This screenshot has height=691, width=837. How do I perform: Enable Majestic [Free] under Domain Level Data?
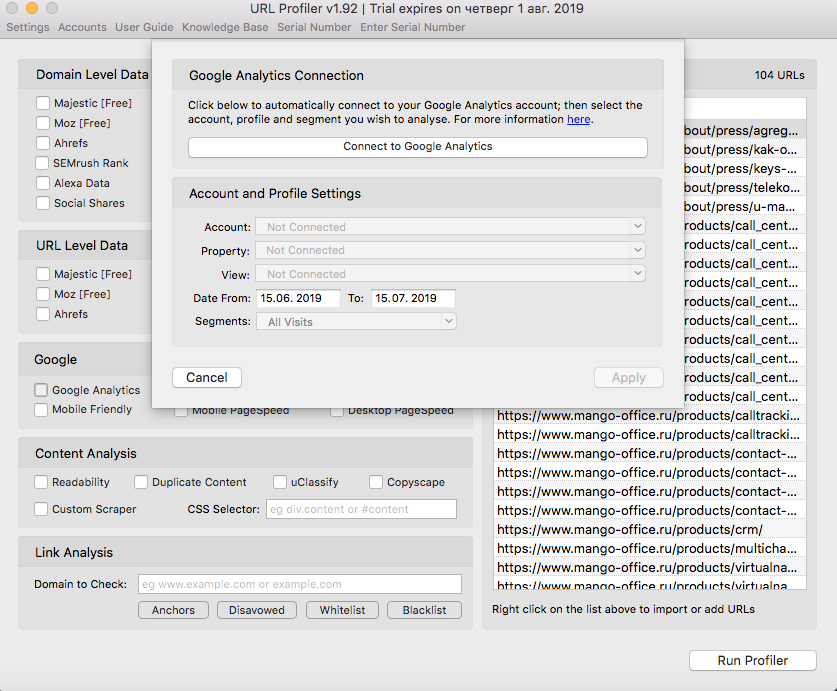click(x=43, y=103)
